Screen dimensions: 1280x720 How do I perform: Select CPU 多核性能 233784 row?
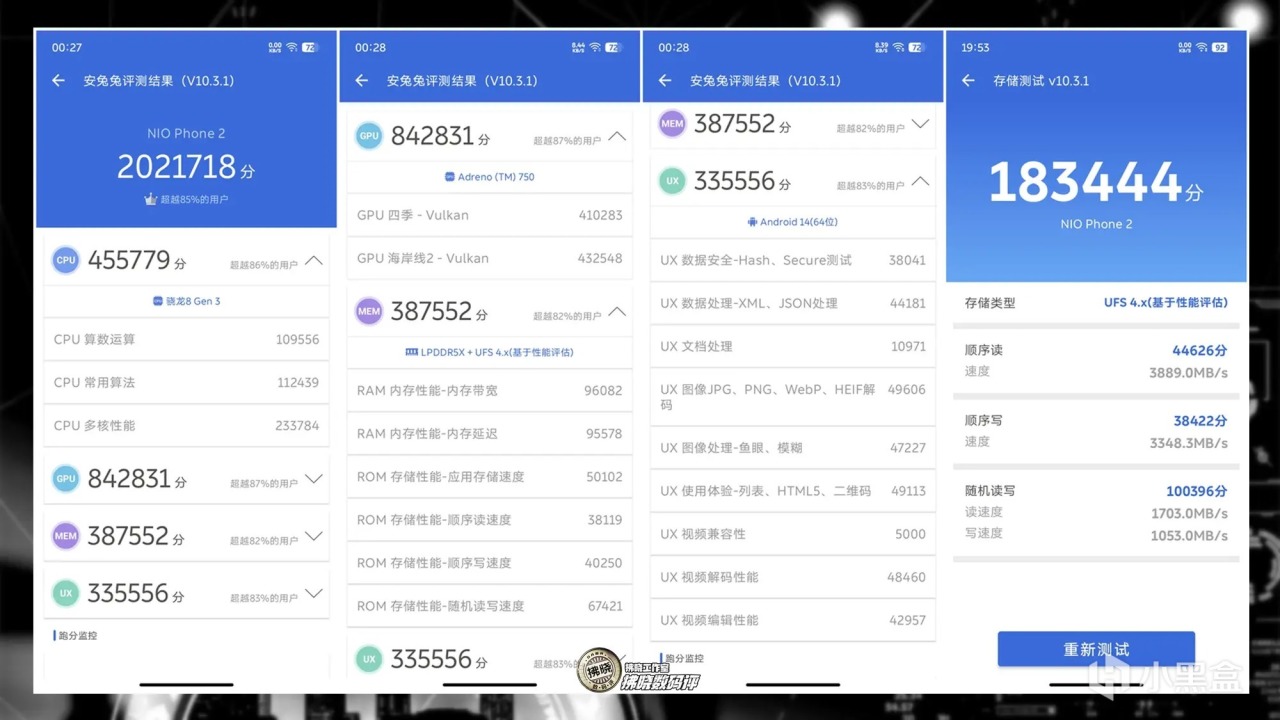pos(187,425)
